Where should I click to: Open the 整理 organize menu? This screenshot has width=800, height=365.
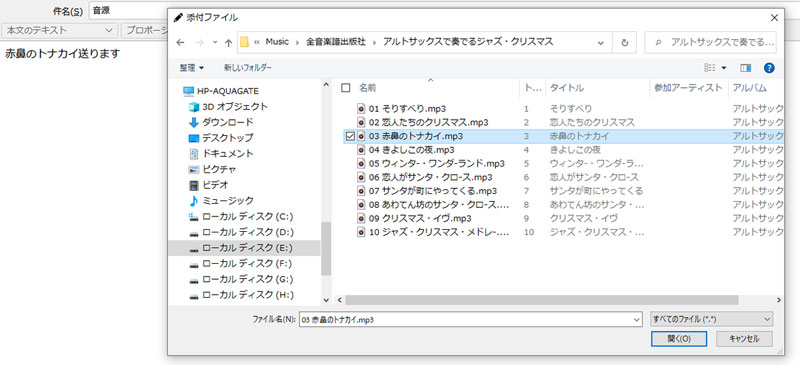pos(191,68)
